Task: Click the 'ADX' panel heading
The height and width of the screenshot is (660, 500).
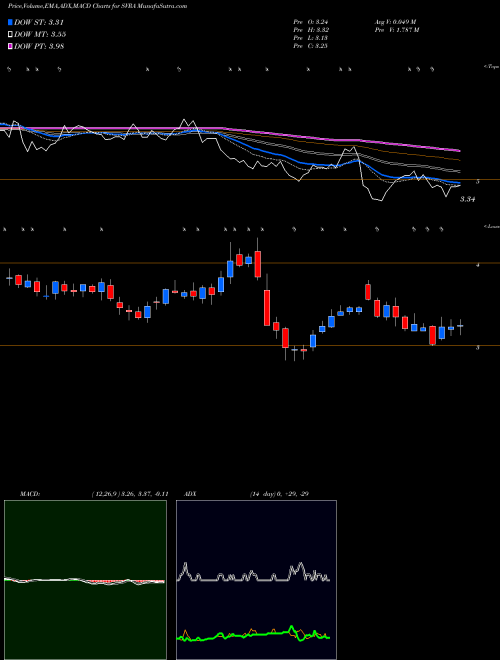Action: coord(189,494)
